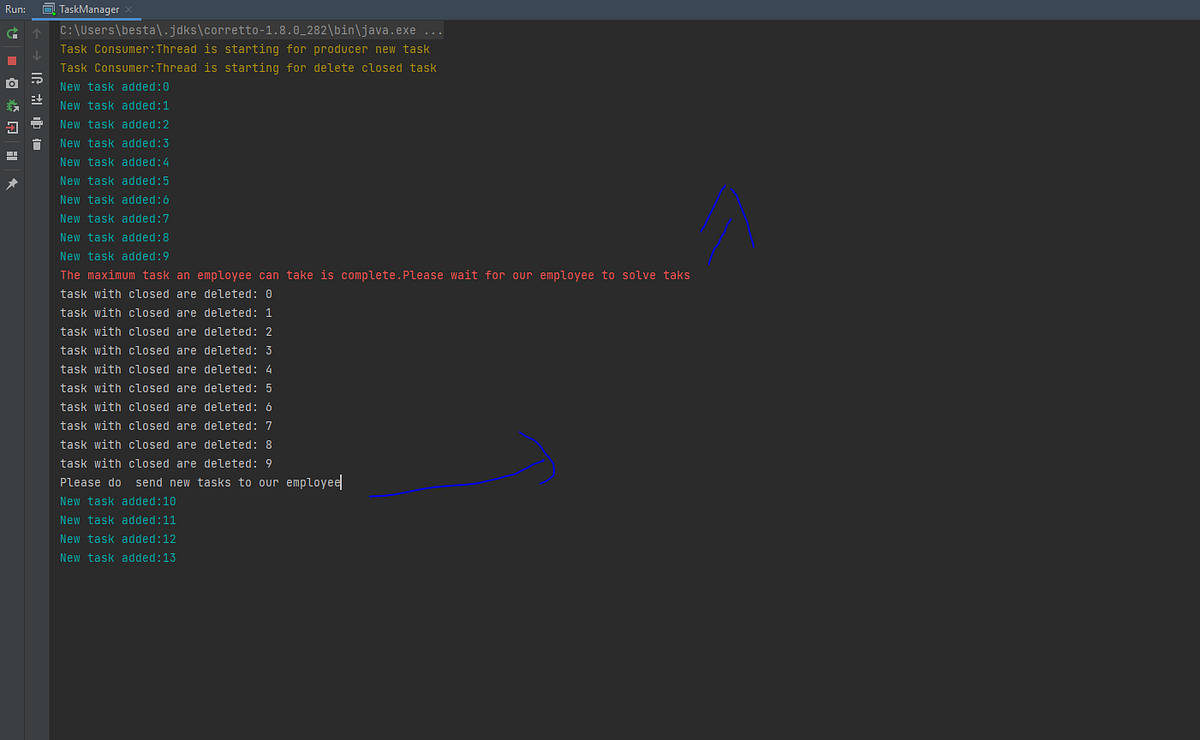This screenshot has height=740, width=1200.
Task: Toggle soft-wrap for console lines
Action: click(x=36, y=77)
